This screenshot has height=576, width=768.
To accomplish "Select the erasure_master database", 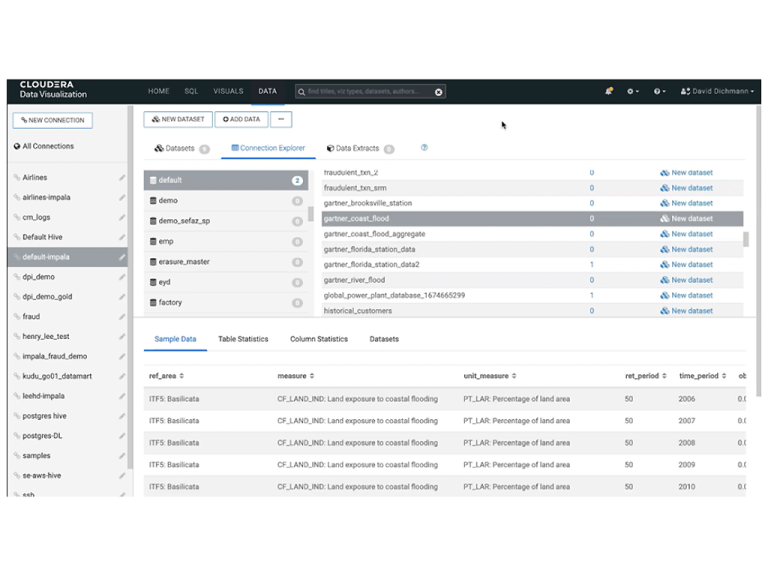I will pyautogui.click(x=183, y=262).
